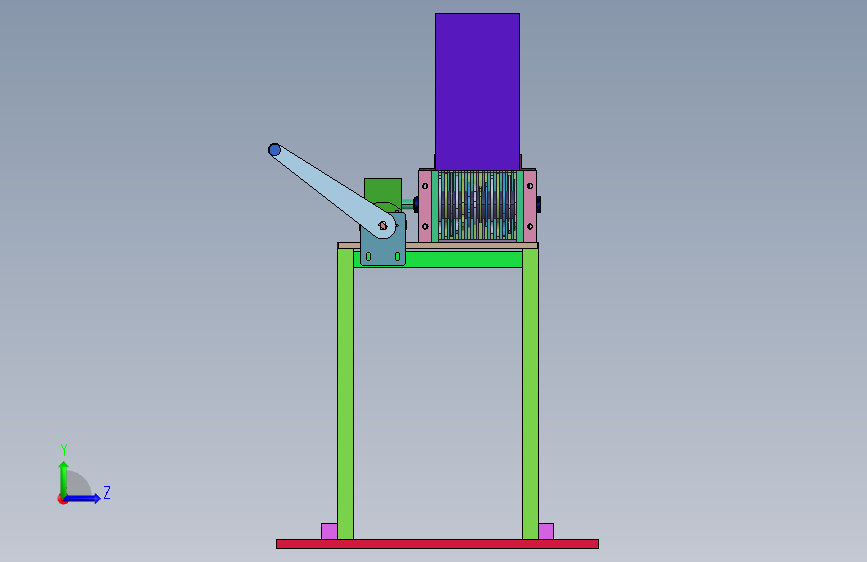The image size is (867, 562).
Task: Click the Z label of the triad
Action: pyautogui.click(x=107, y=492)
